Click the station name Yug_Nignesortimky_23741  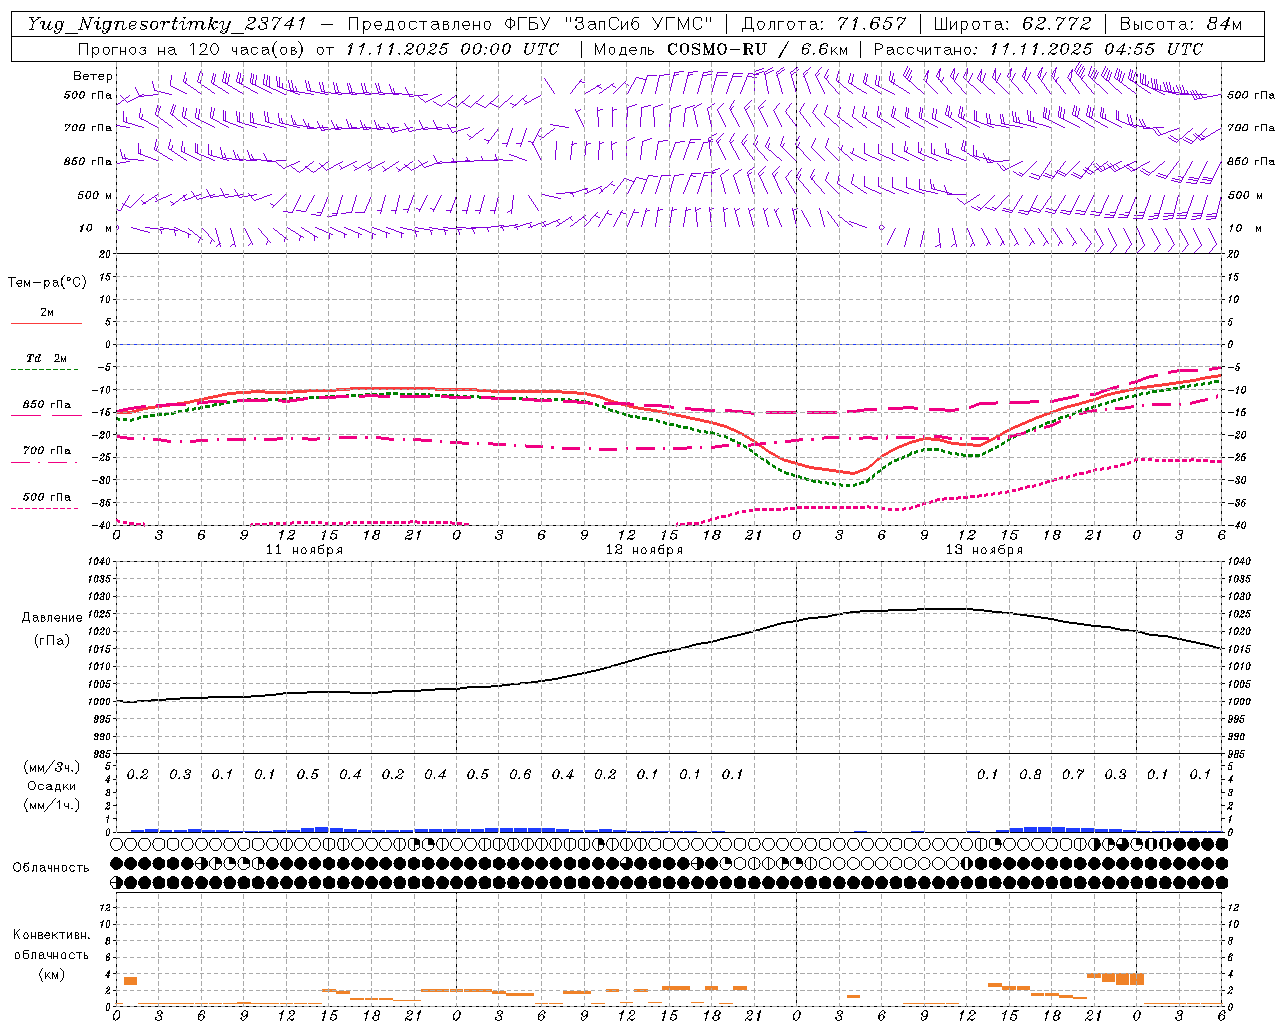coord(167,24)
